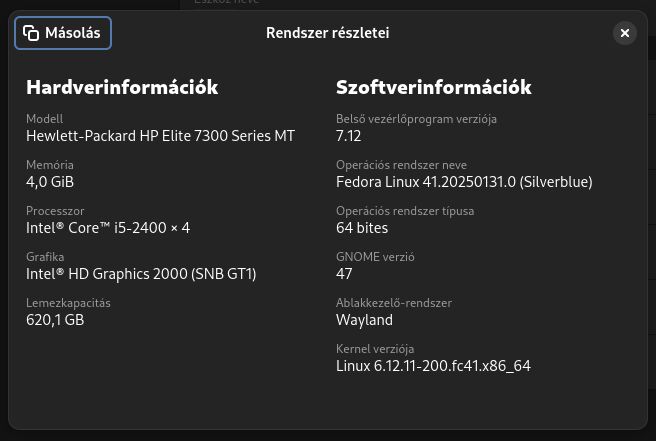The height and width of the screenshot is (441, 656).
Task: Click the Szoftverinformációk heading
Action: pyautogui.click(x=434, y=87)
